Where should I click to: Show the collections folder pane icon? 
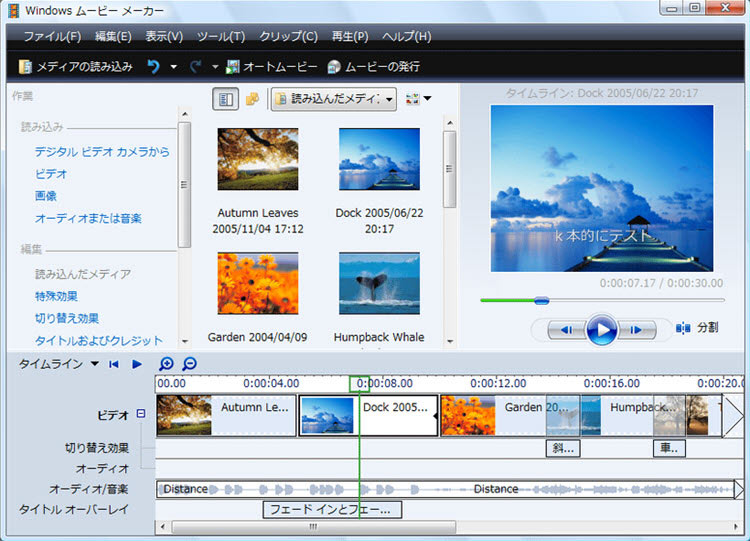click(252, 99)
